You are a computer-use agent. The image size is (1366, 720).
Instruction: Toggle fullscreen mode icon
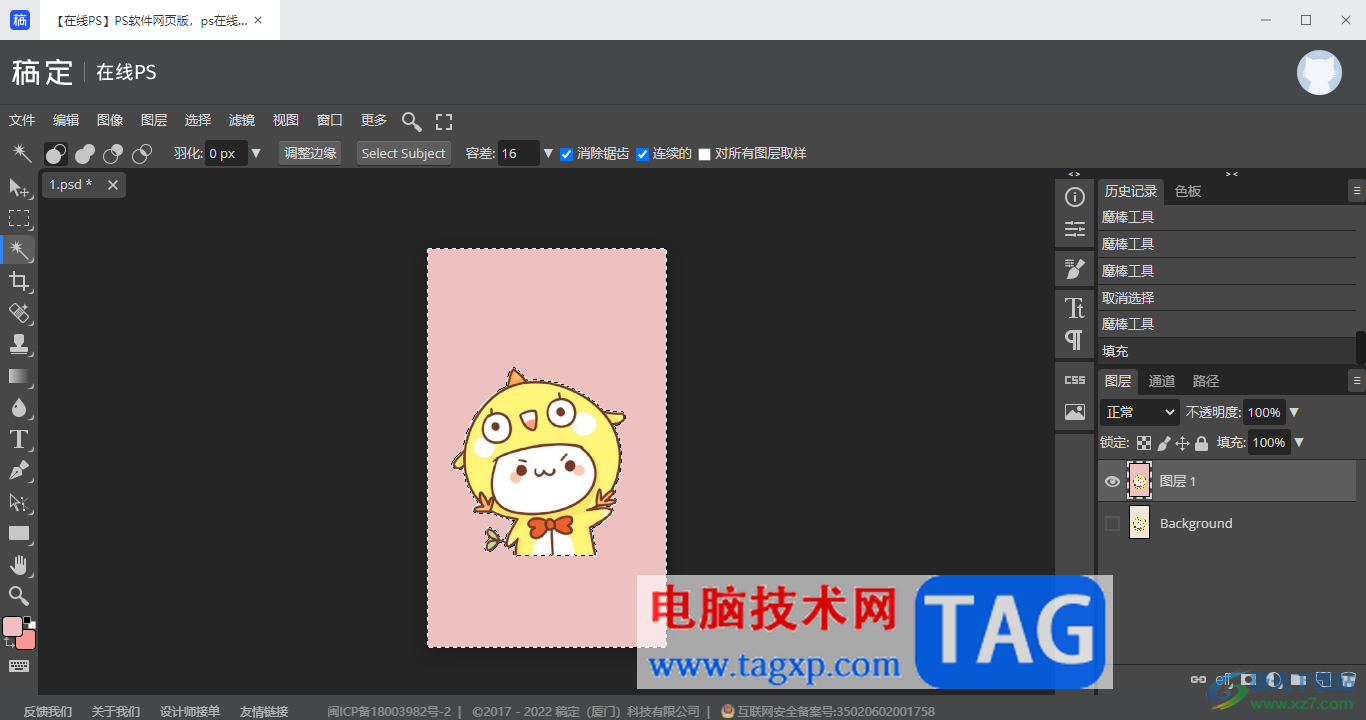(x=444, y=121)
